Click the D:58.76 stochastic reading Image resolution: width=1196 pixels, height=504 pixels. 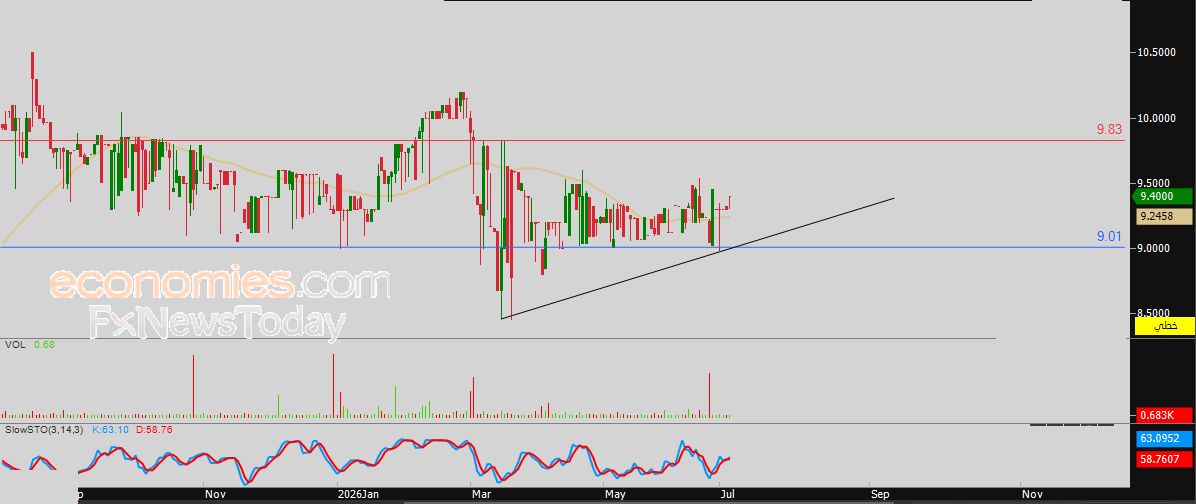point(154,430)
